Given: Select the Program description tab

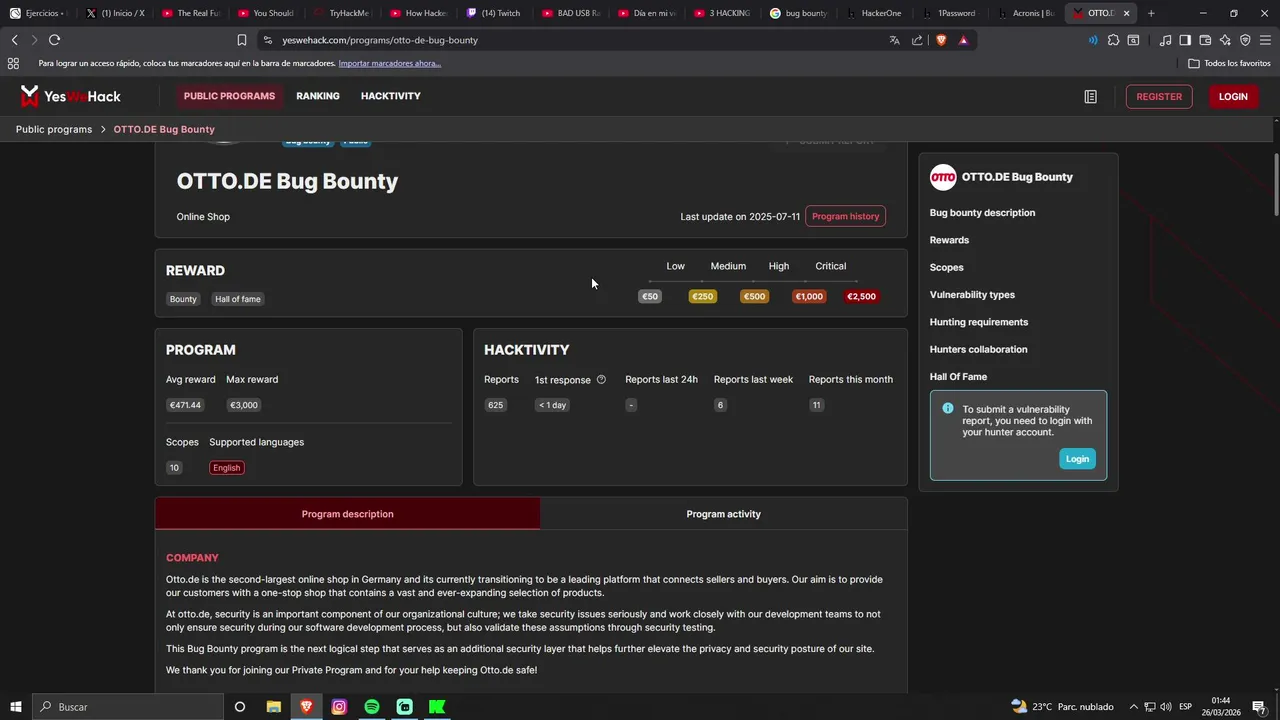Looking at the screenshot, I should tap(347, 514).
